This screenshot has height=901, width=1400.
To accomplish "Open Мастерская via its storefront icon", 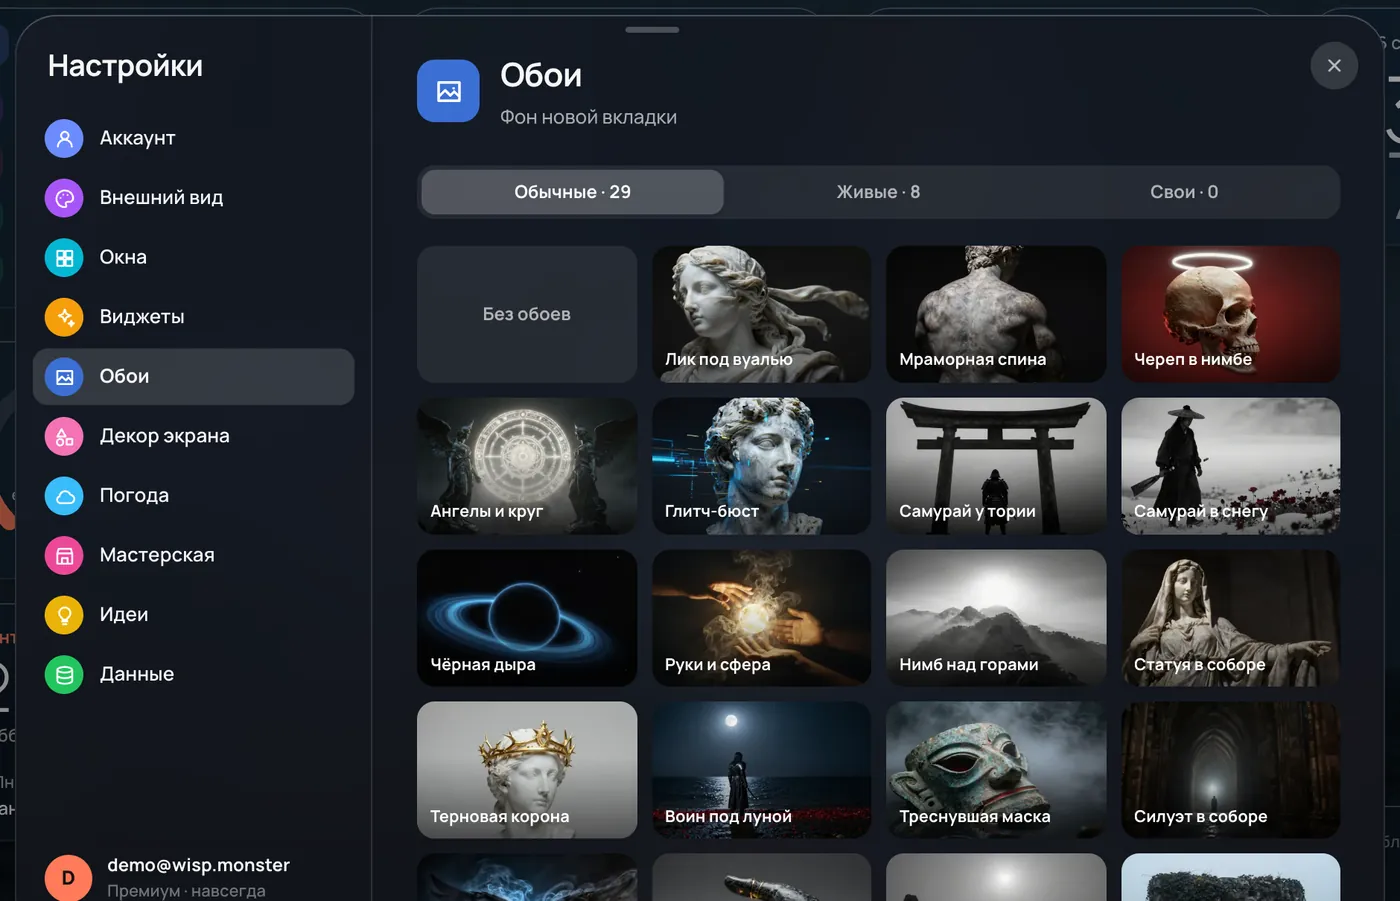I will tap(64, 556).
